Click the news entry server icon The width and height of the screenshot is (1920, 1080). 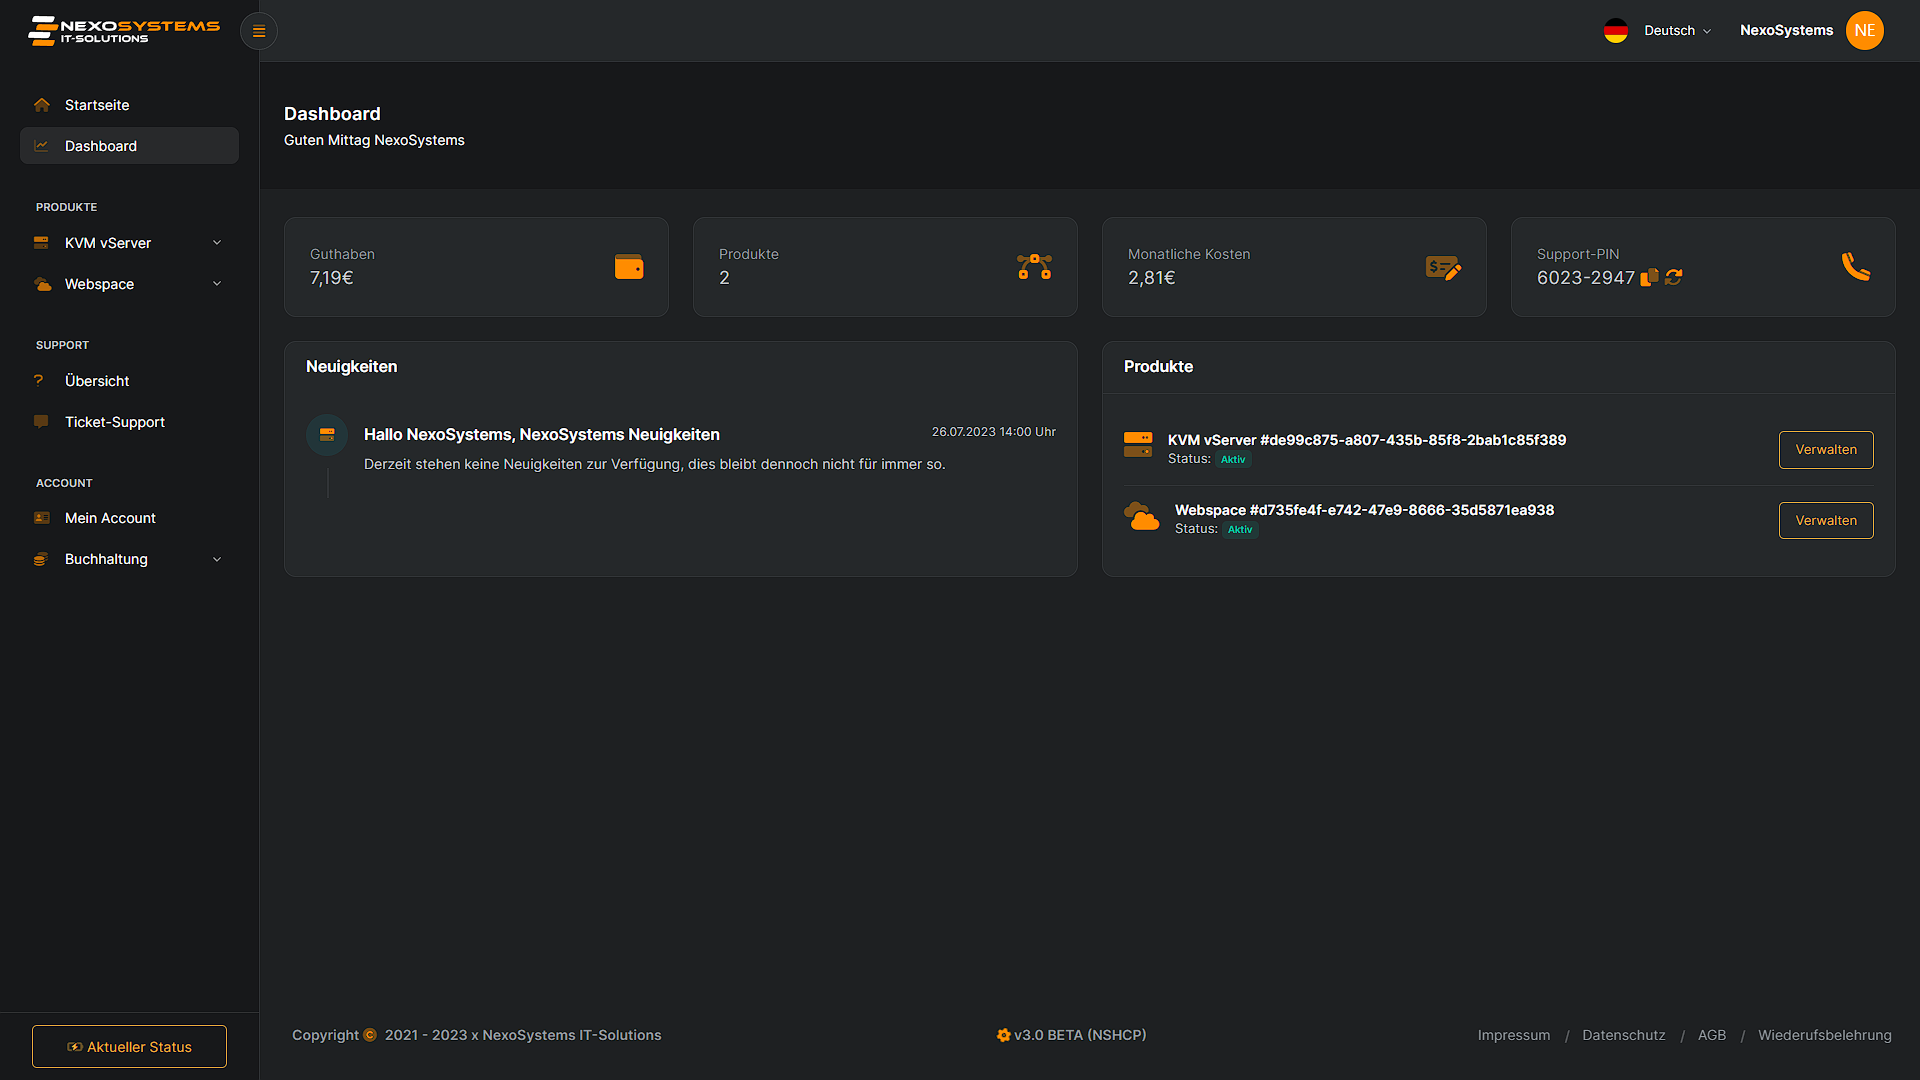click(x=327, y=435)
